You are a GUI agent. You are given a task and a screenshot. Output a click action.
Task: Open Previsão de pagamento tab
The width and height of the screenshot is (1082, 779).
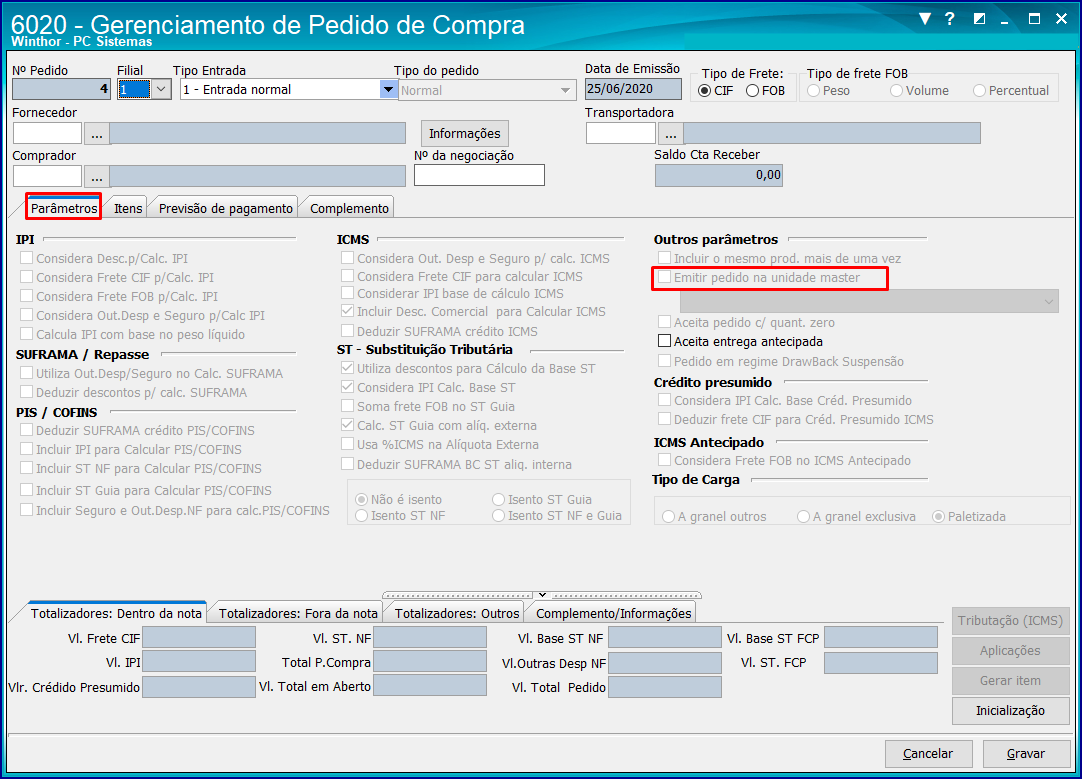coord(226,208)
